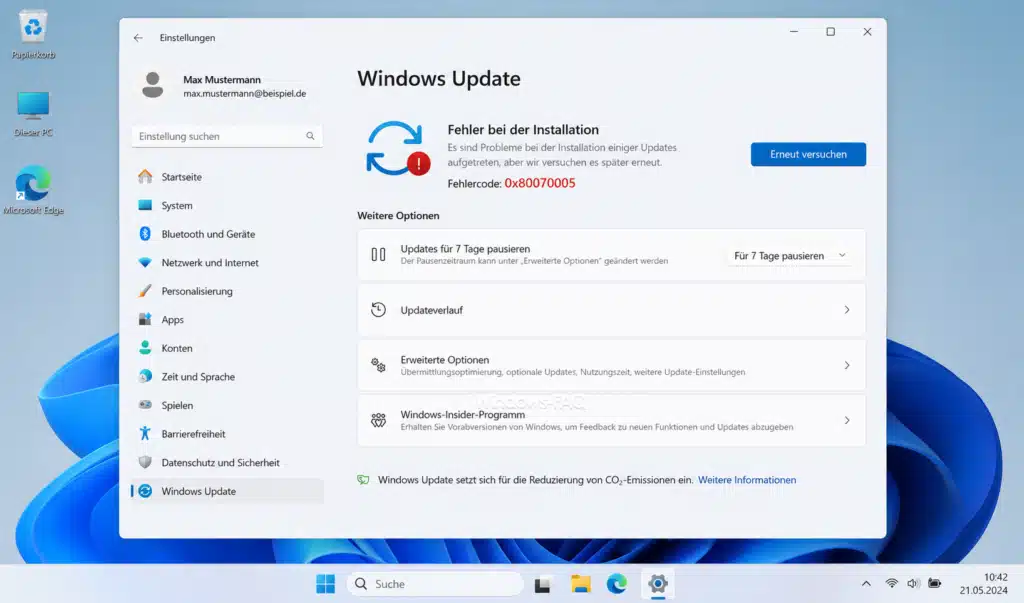Click error code 0x80070005
The image size is (1024, 603).
539,184
